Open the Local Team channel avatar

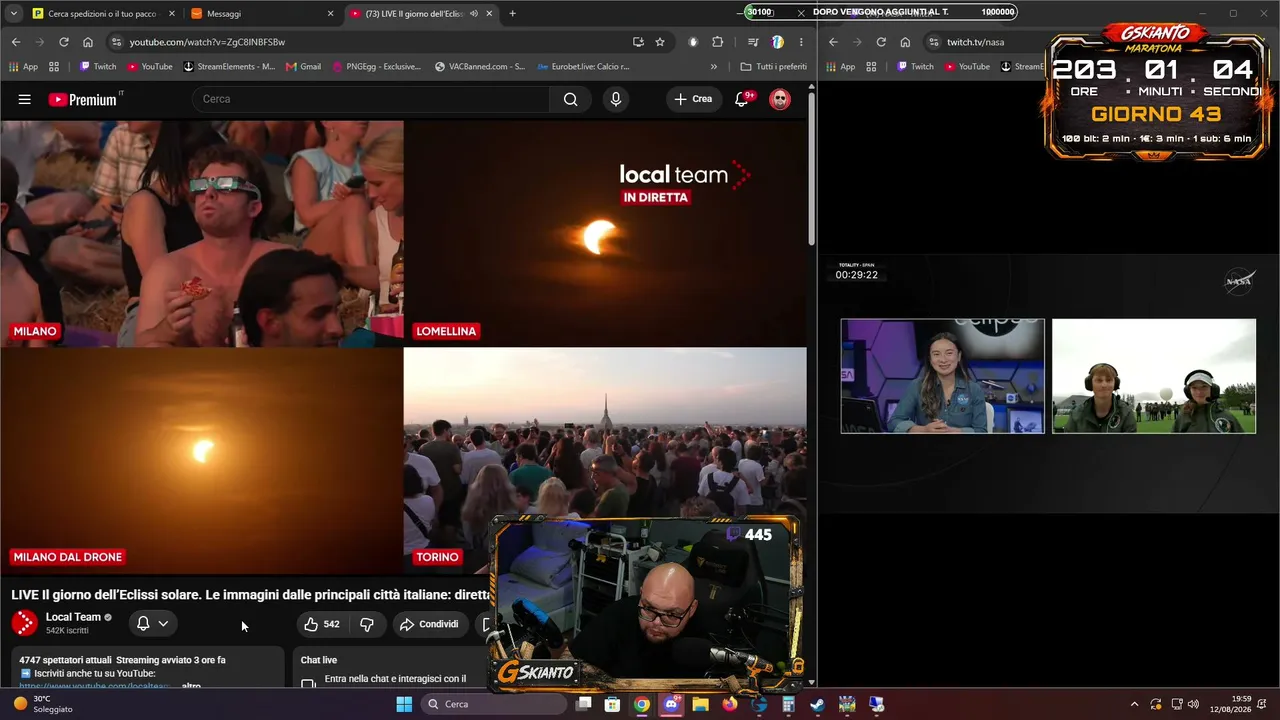click(x=25, y=623)
